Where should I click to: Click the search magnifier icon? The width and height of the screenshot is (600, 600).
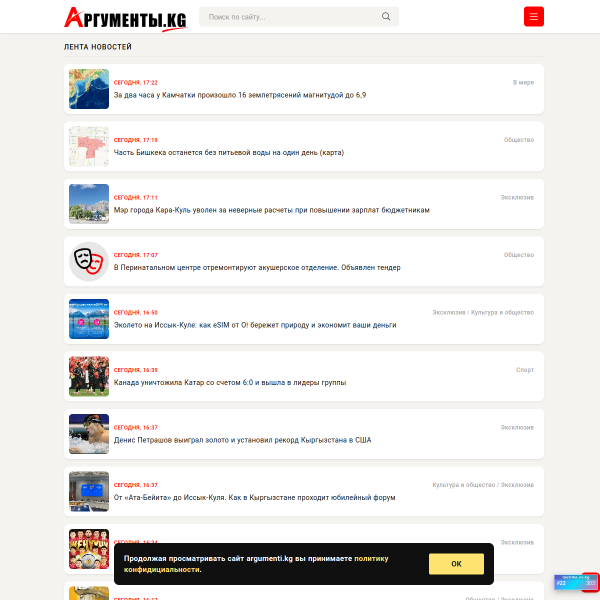tap(386, 16)
